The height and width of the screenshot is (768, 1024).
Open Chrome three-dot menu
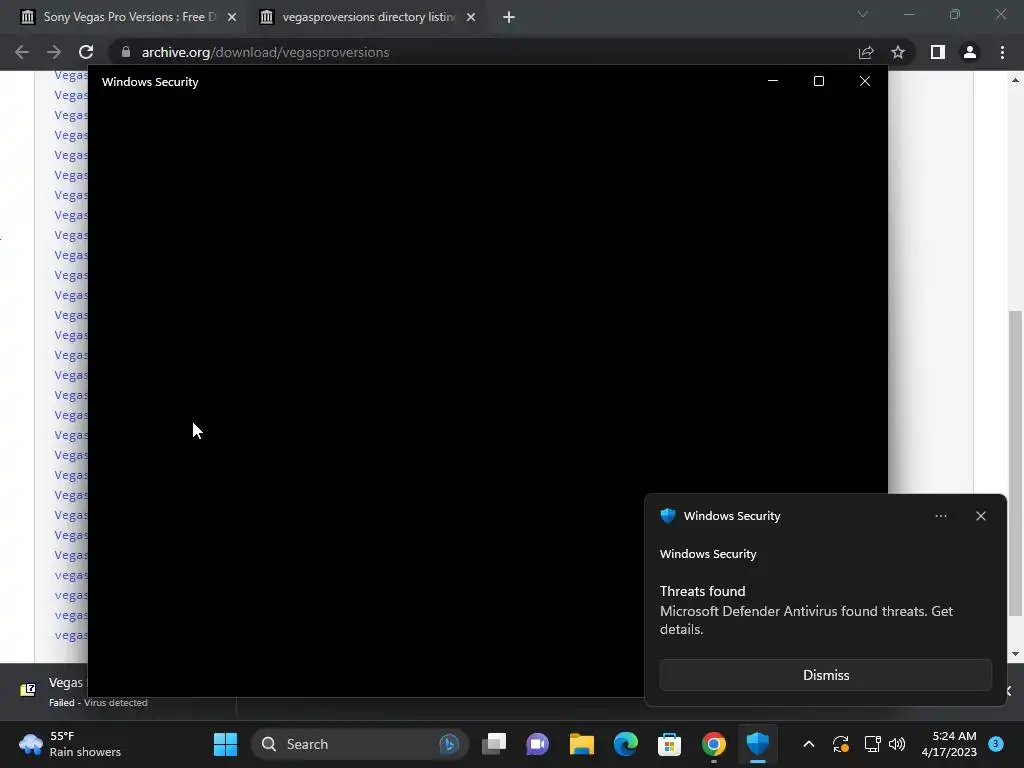click(x=1002, y=52)
